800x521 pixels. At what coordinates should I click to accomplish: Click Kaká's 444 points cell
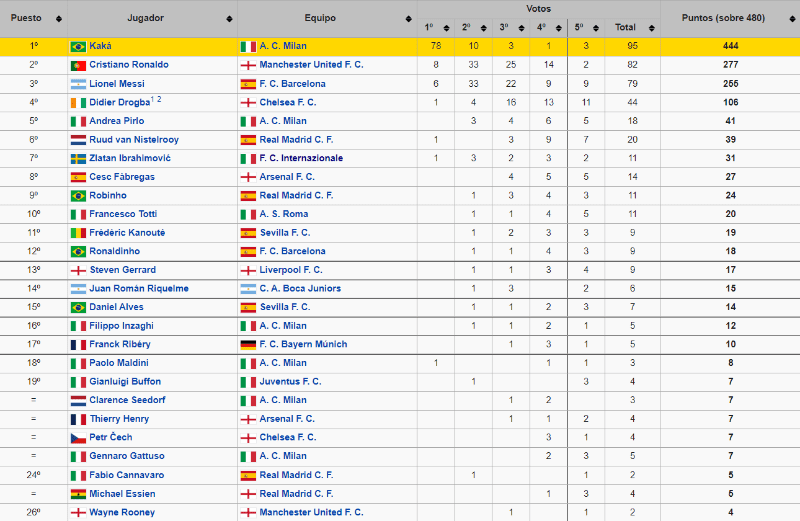[730, 46]
